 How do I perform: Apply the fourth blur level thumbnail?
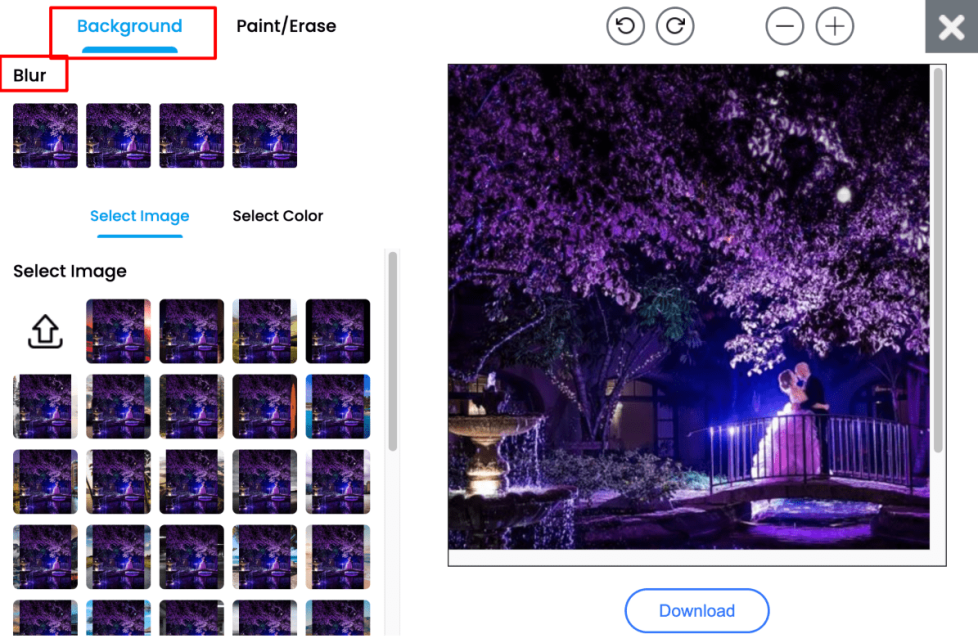[x=264, y=135]
